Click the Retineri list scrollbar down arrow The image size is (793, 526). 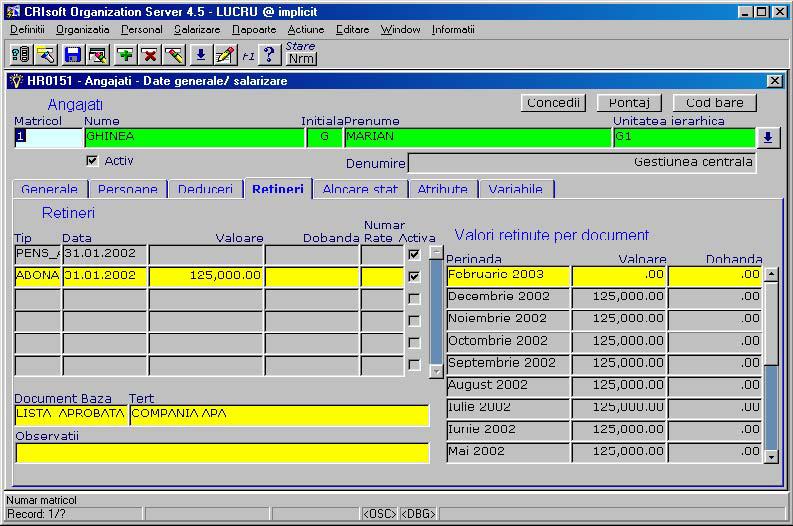coord(436,371)
